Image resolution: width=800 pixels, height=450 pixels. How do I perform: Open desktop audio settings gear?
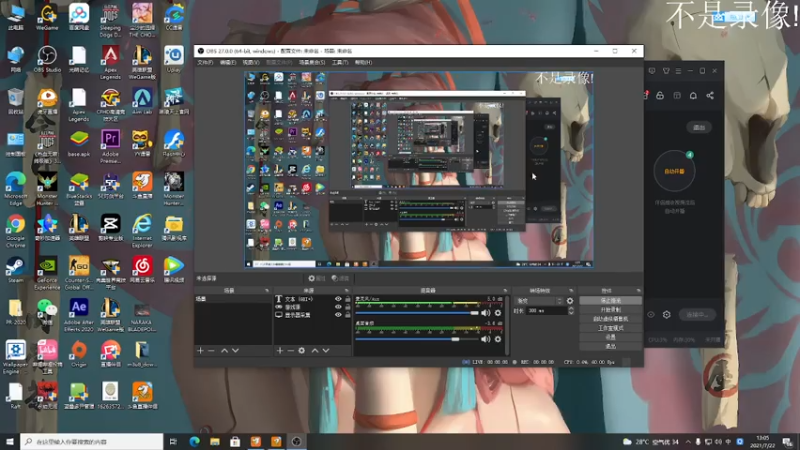click(x=498, y=339)
